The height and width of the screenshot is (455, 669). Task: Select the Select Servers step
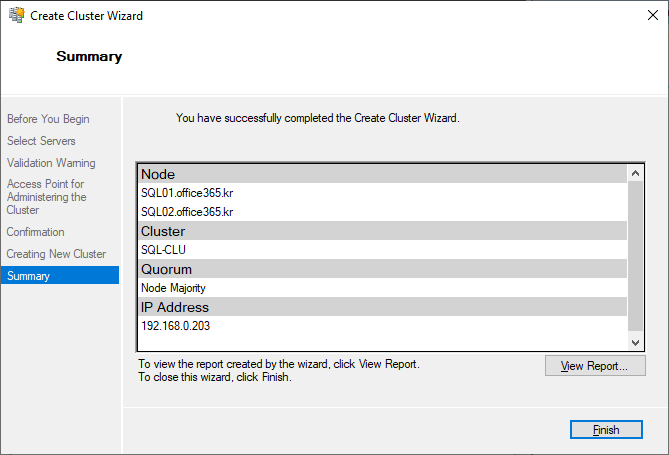pos(41,141)
